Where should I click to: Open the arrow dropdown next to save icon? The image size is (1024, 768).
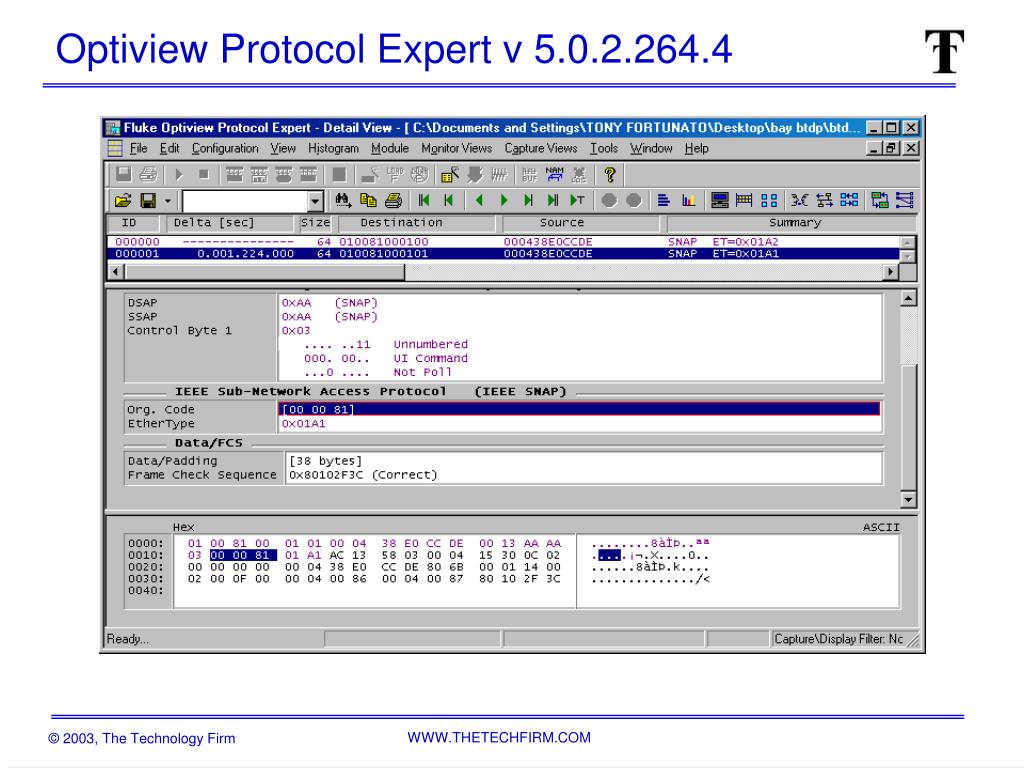[168, 201]
